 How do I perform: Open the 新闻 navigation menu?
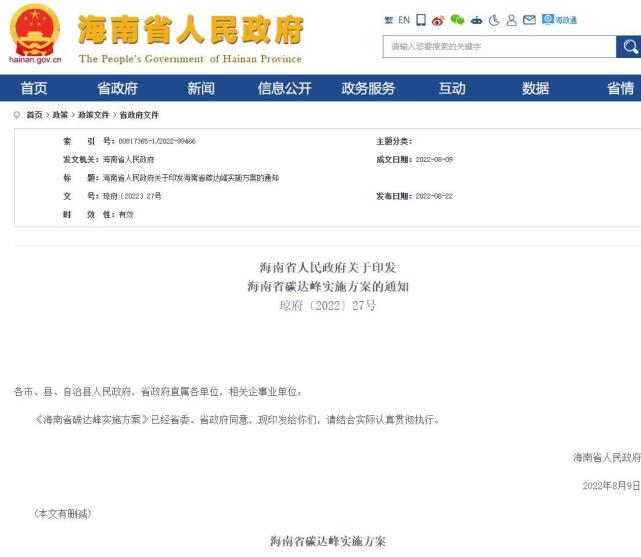(x=200, y=88)
